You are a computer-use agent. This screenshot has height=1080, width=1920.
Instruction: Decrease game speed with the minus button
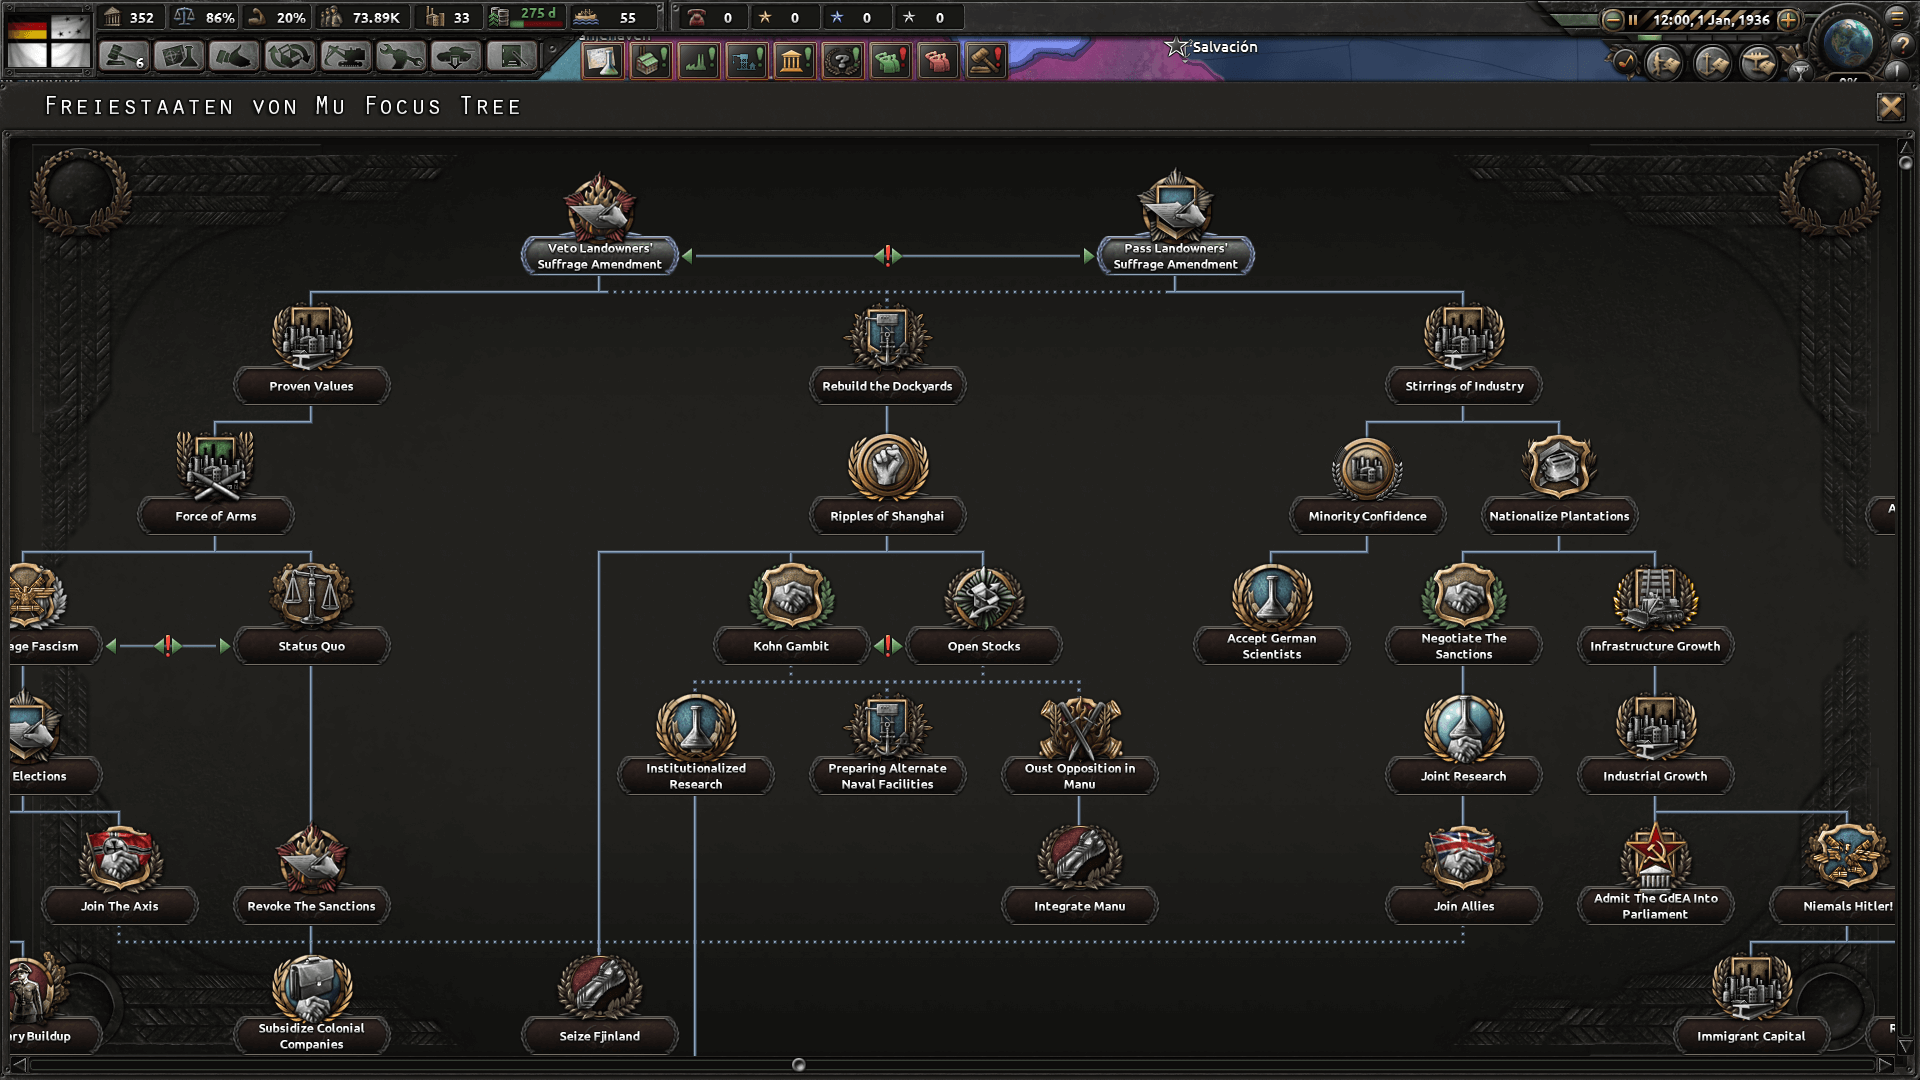tap(1612, 19)
